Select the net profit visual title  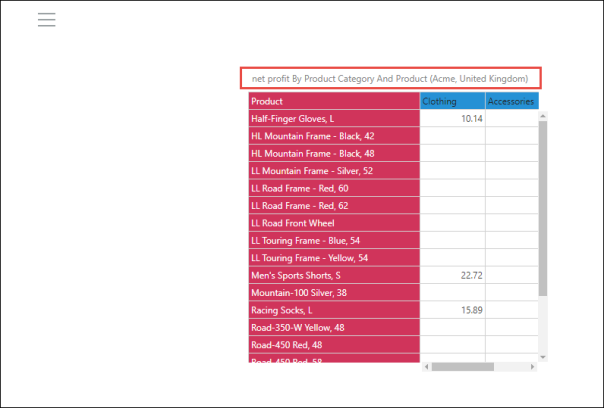[x=391, y=77]
